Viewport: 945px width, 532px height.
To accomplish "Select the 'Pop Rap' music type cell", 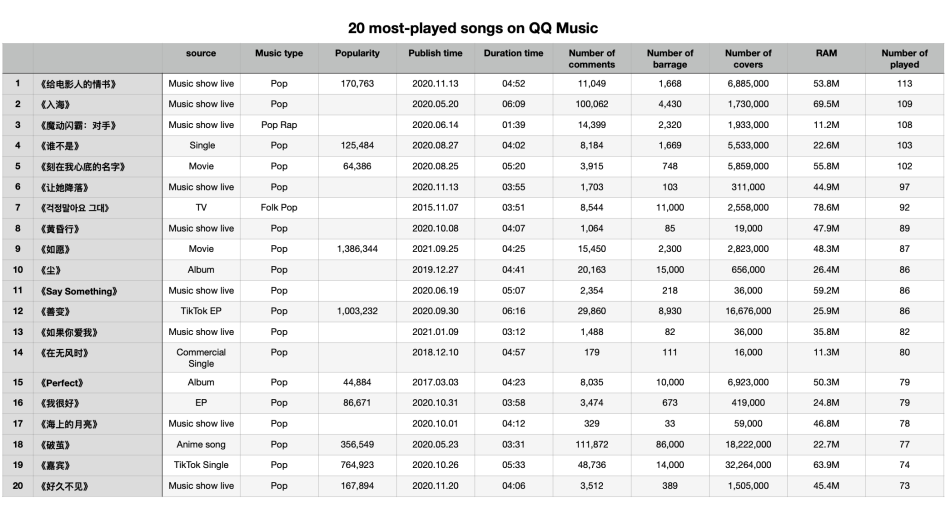I will coord(278,125).
